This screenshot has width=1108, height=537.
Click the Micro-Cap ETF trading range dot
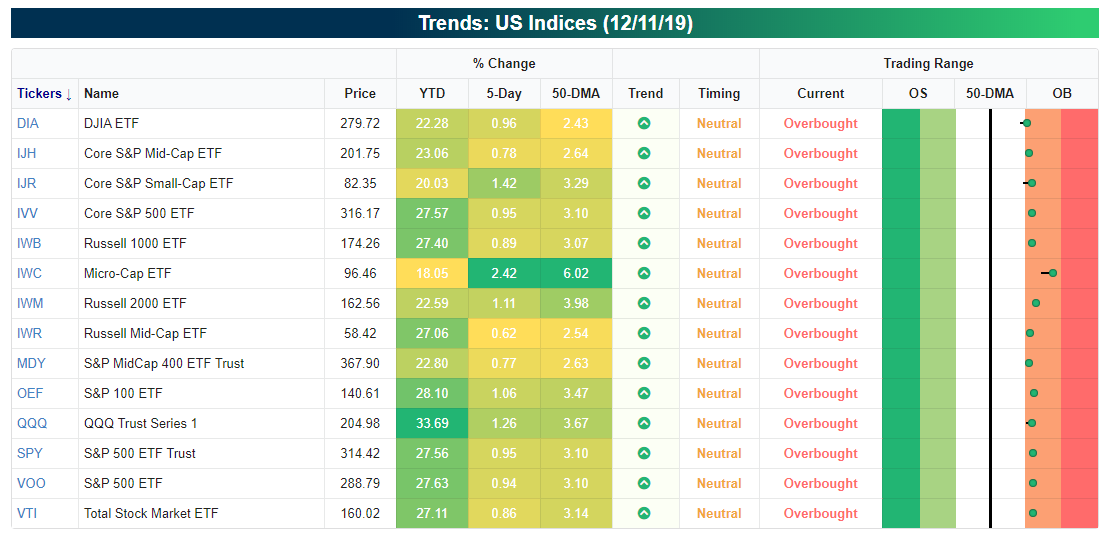click(1053, 273)
